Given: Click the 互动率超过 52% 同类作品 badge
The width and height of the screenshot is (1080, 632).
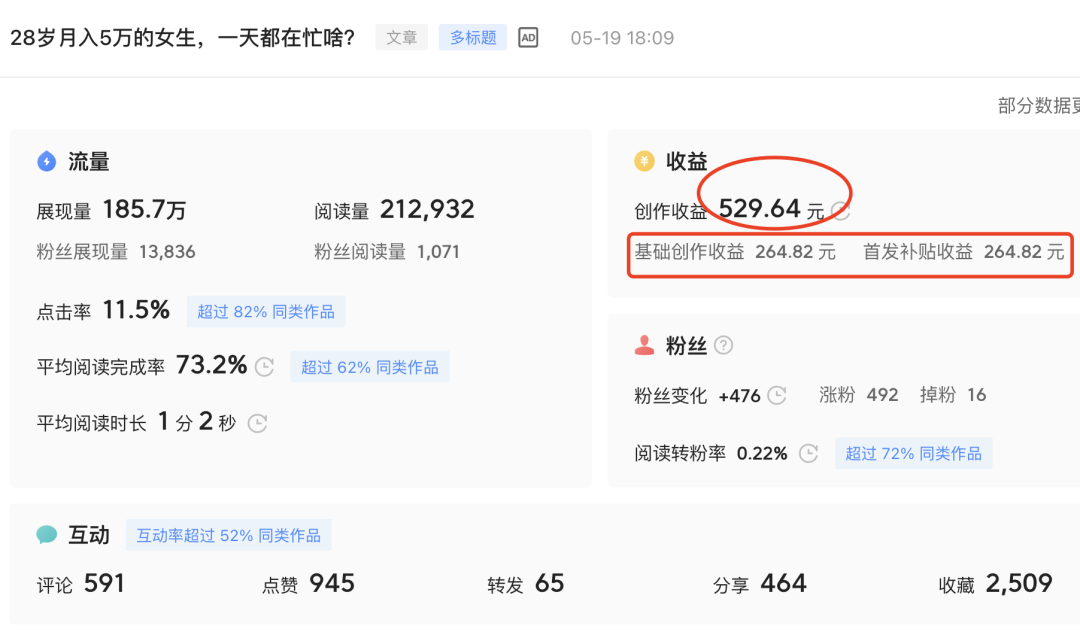Looking at the screenshot, I should point(229,535).
